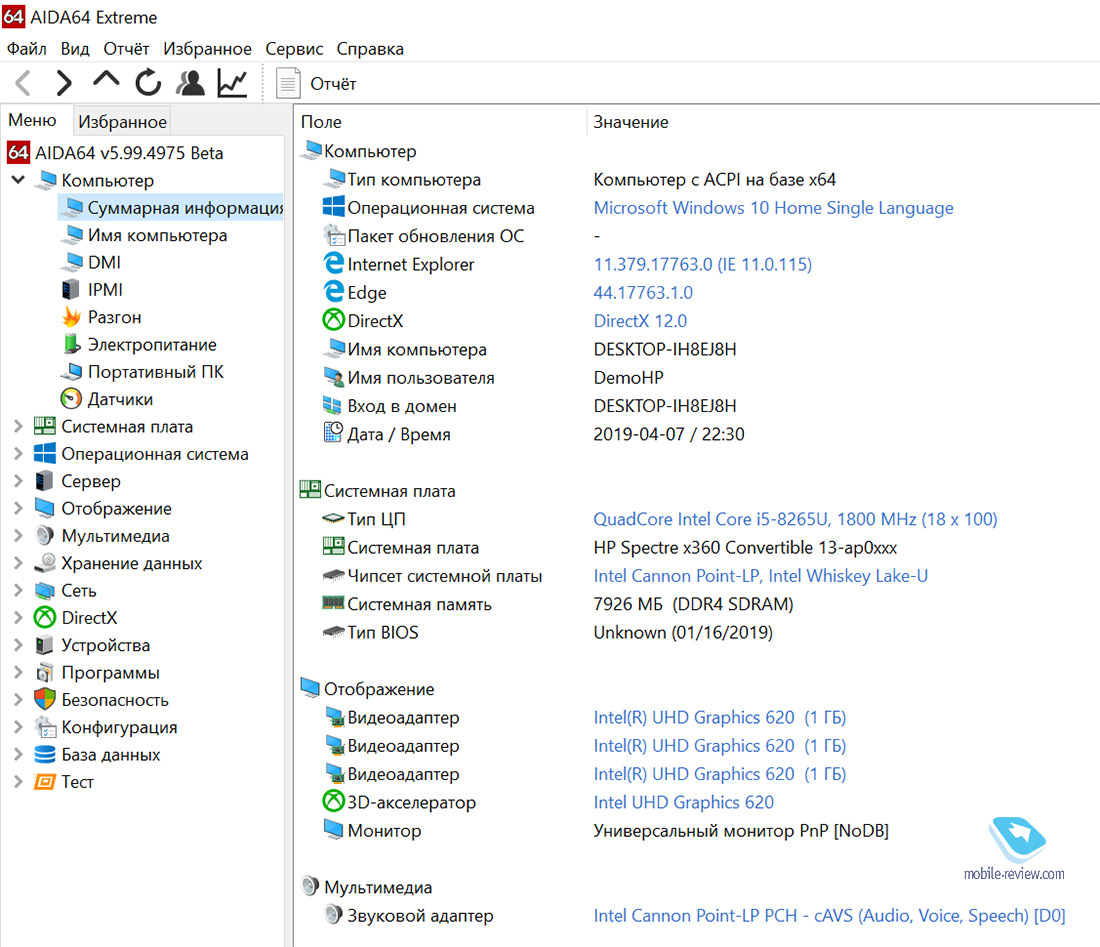
Task: Open the Справка menu
Action: [x=370, y=49]
